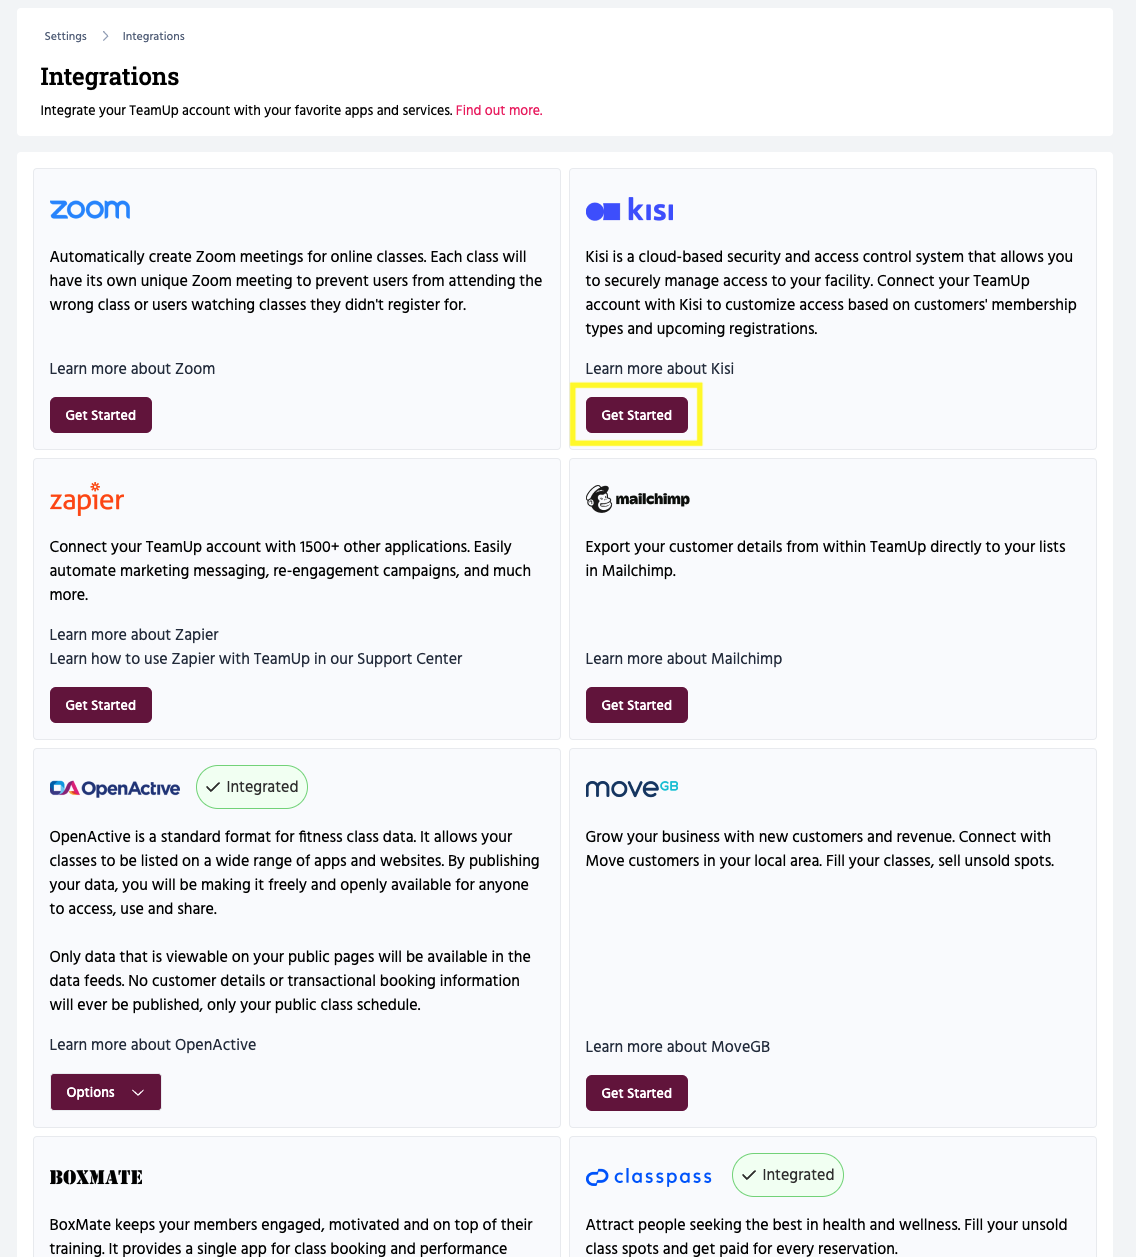Click the BoxMate logo

96,1177
